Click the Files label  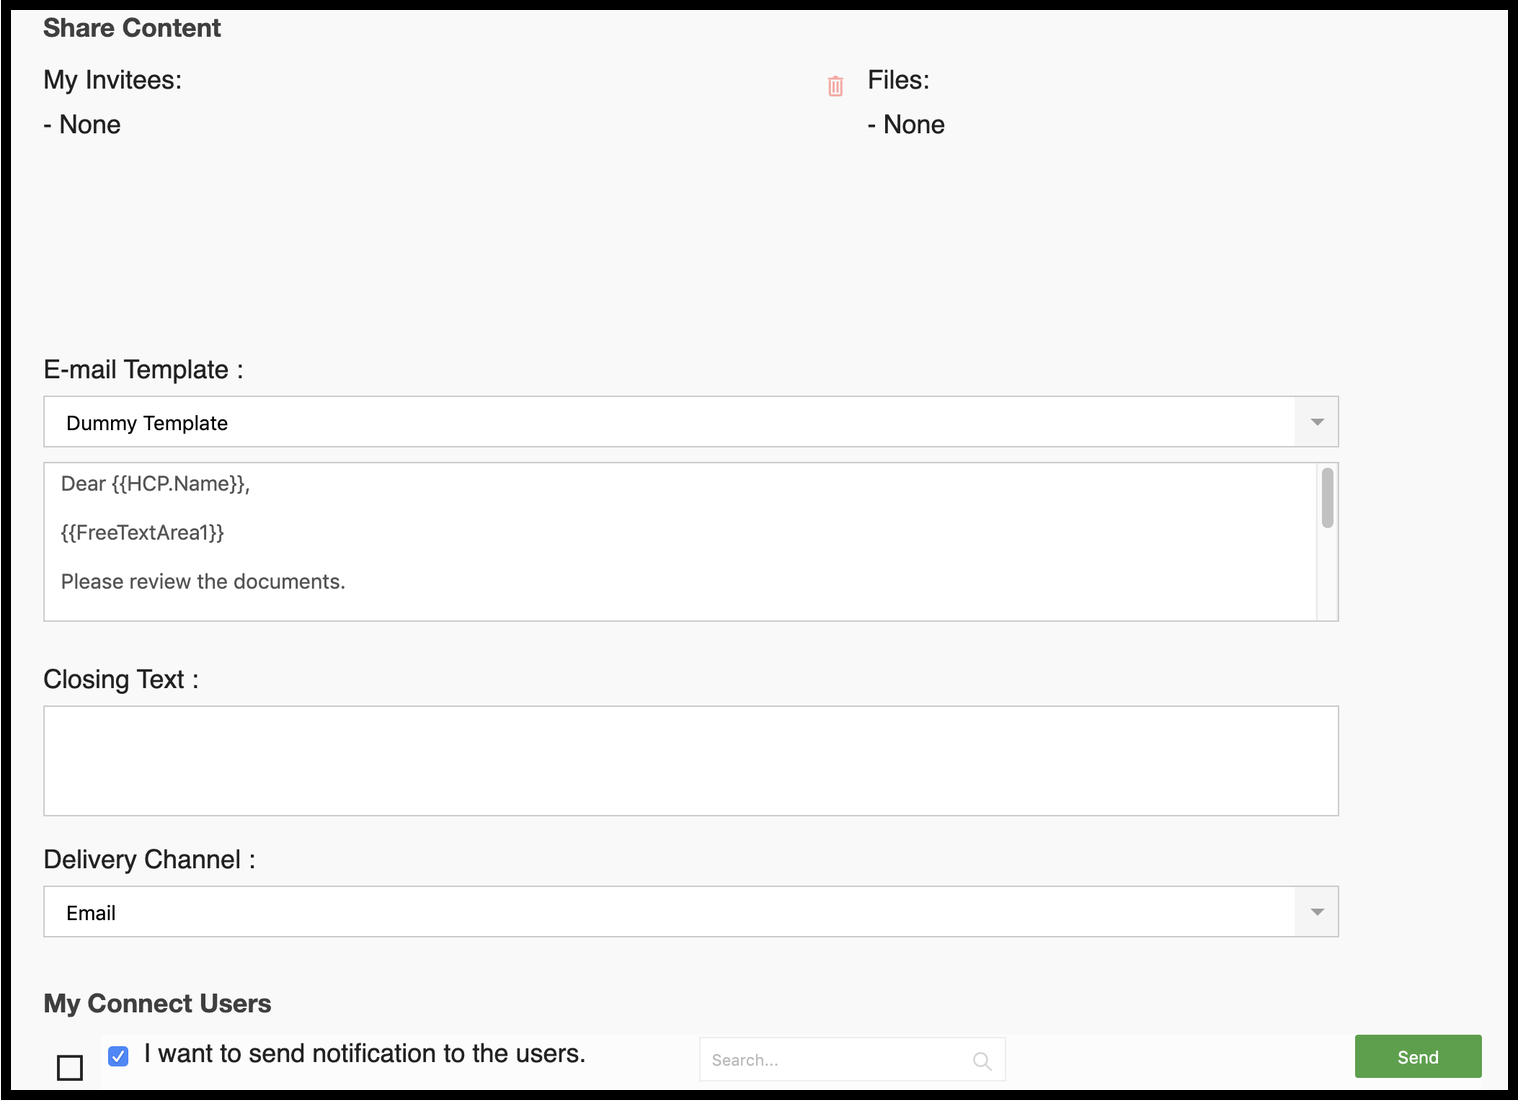click(x=898, y=80)
